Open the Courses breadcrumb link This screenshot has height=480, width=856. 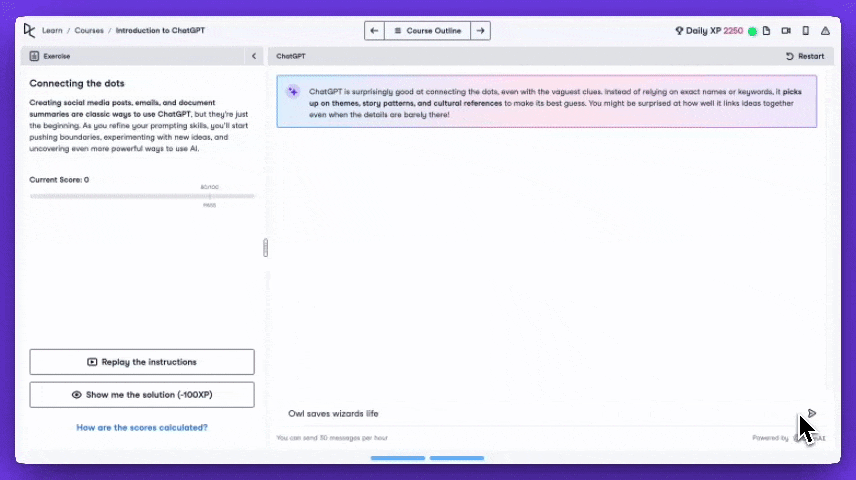(89, 31)
